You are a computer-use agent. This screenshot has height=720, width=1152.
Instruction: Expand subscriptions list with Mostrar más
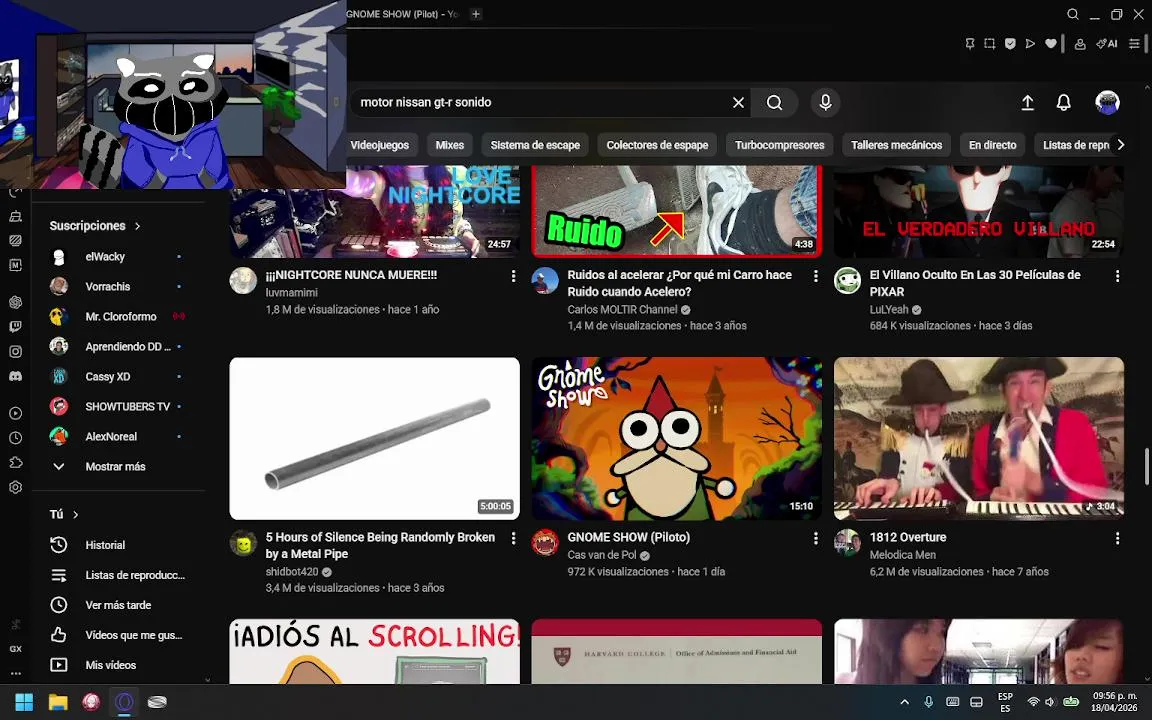[x=115, y=467]
